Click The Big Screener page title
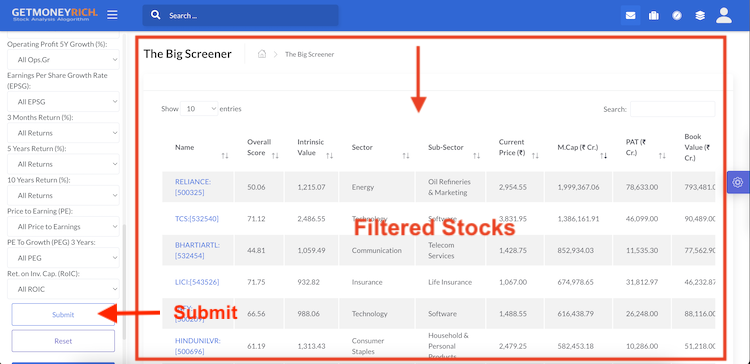 pos(188,54)
